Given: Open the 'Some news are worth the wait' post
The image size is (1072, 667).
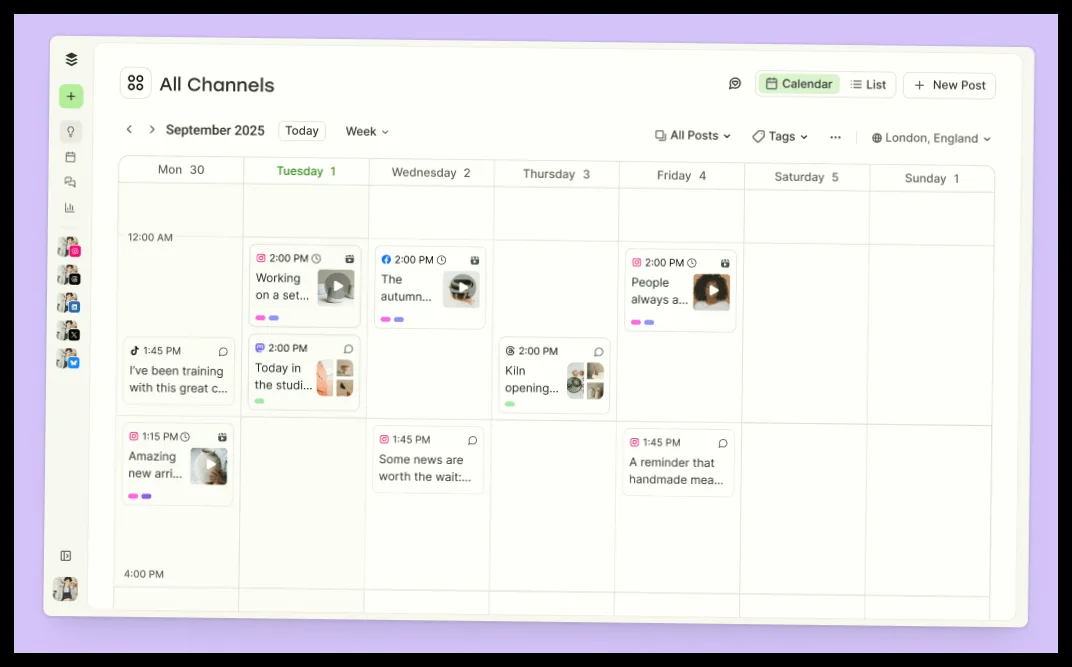Looking at the screenshot, I should click(x=428, y=460).
